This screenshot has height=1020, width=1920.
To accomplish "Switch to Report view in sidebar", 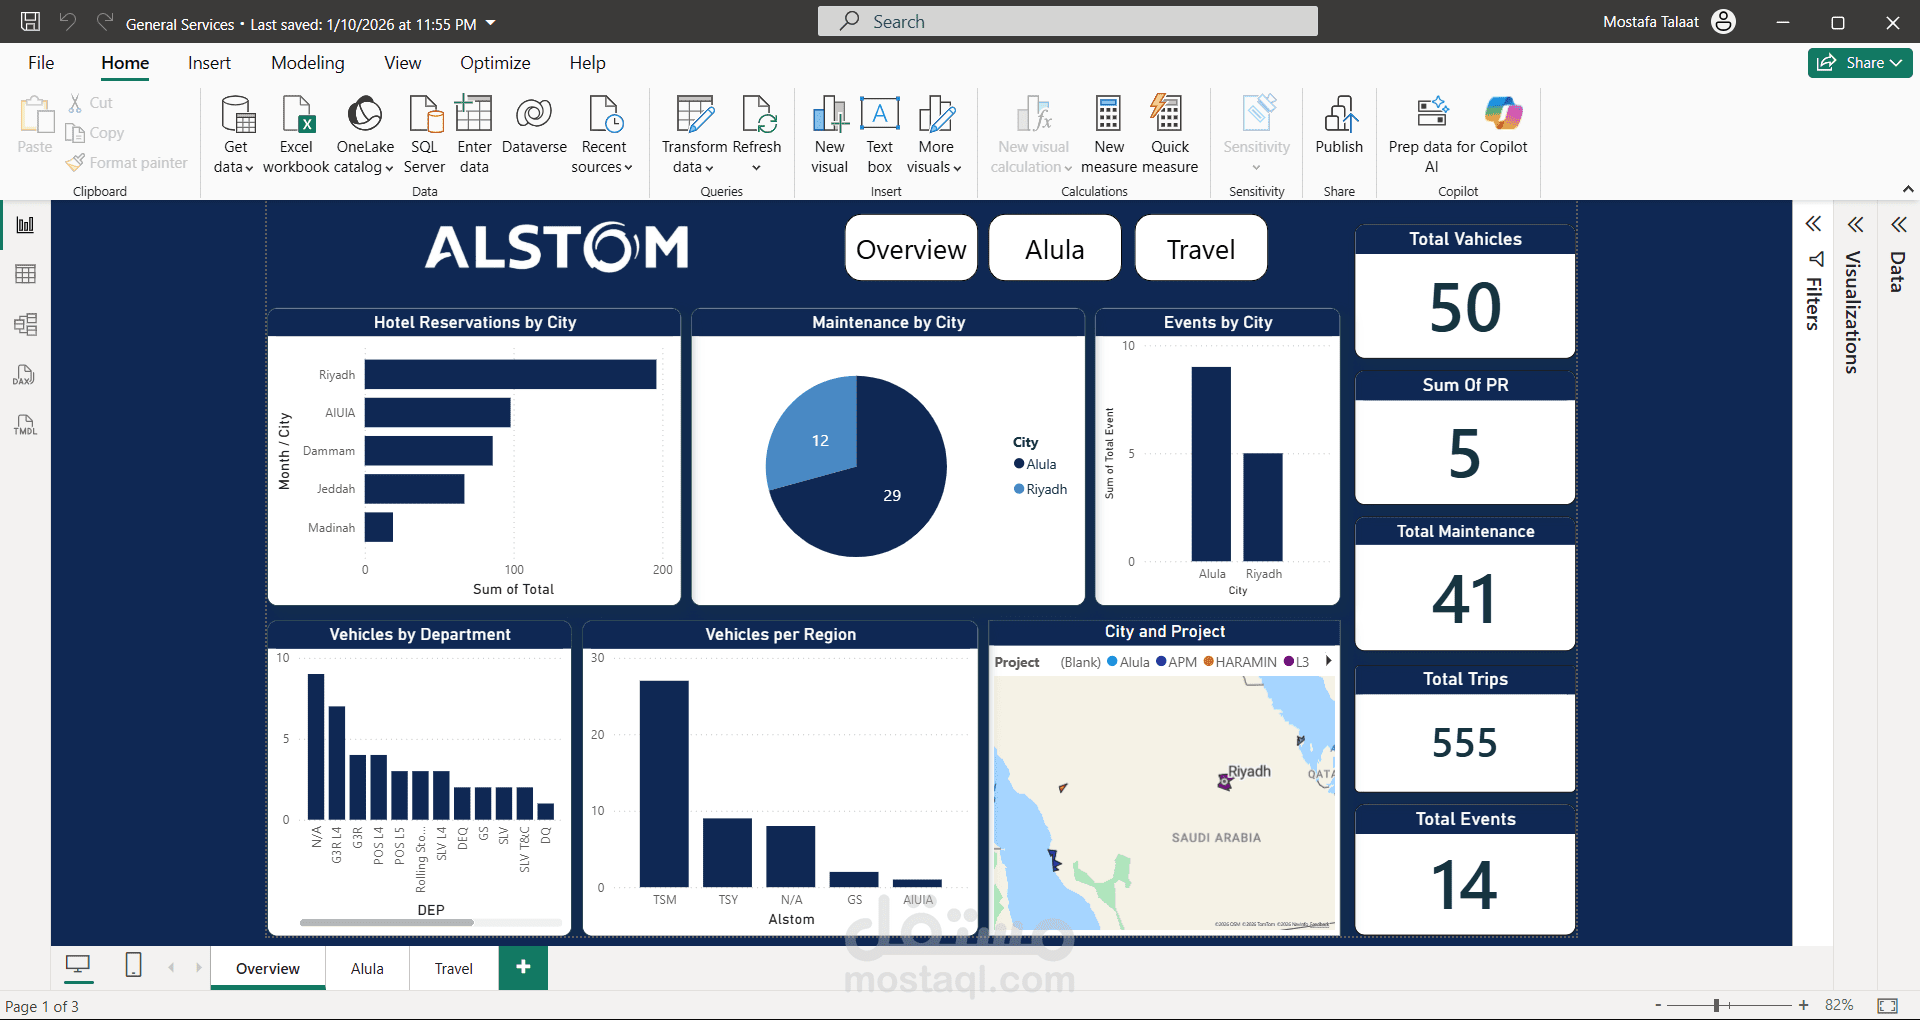I will point(26,225).
